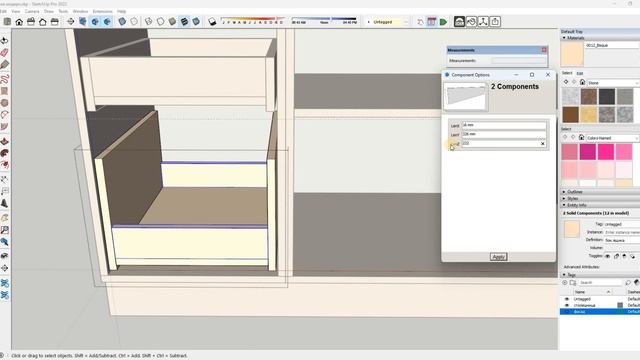
Task: Click Apply in Component Options
Action: tap(498, 257)
